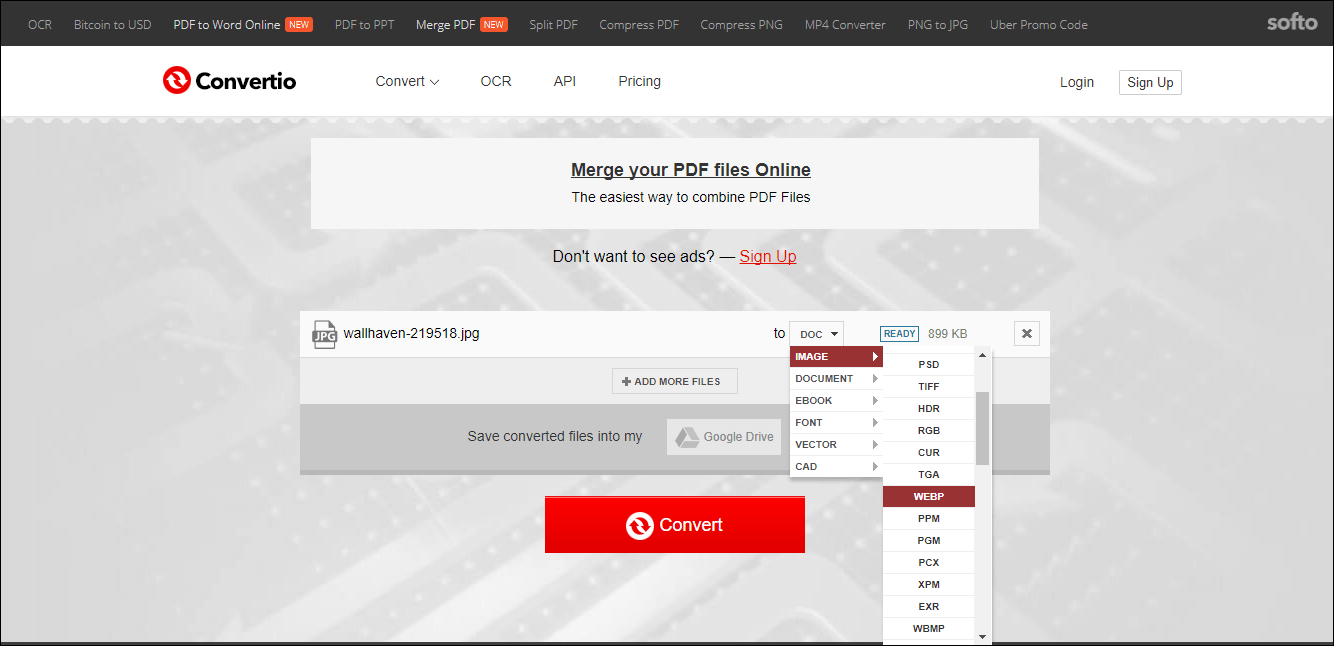
Task: Click the format list scrollbar thumb
Action: click(982, 428)
